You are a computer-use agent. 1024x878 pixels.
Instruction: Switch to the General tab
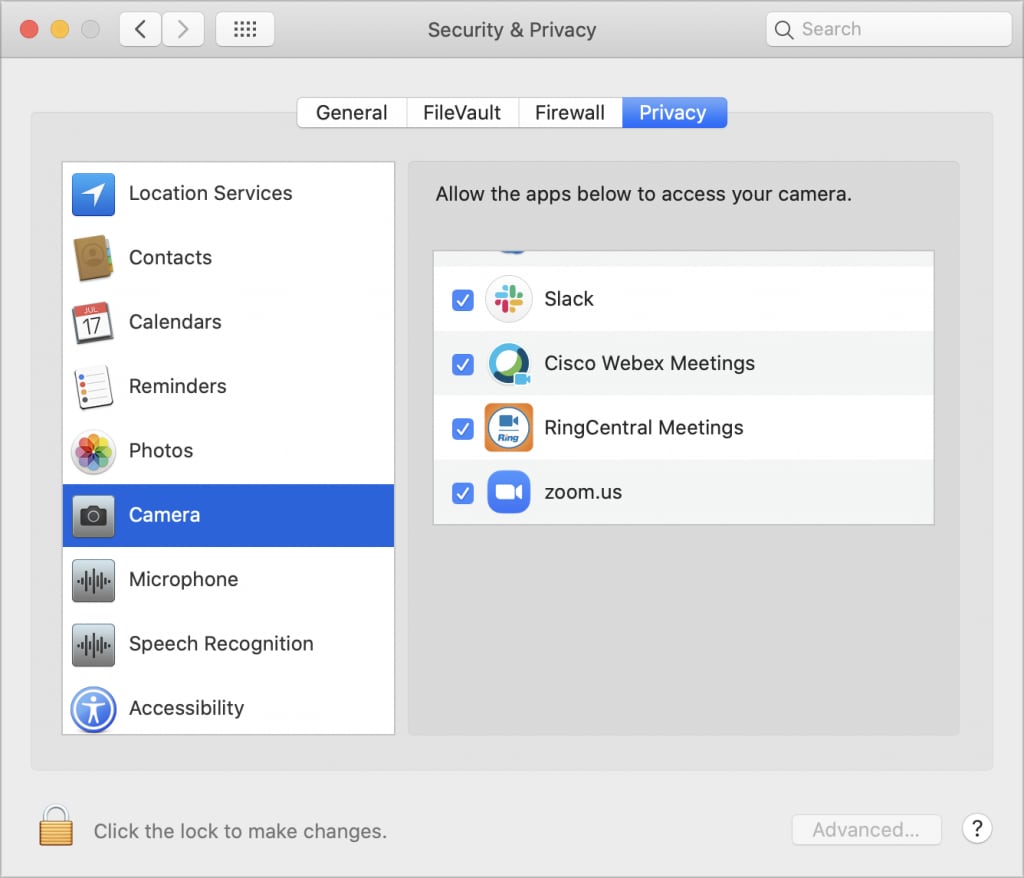tap(351, 113)
